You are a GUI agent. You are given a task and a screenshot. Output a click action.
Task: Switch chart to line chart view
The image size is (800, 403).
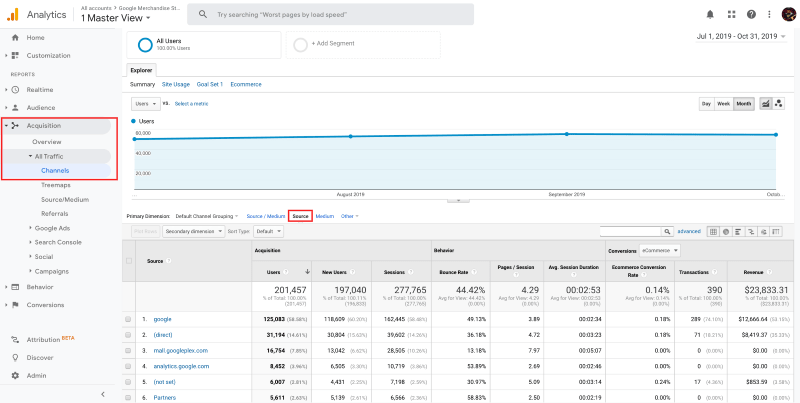[765, 104]
